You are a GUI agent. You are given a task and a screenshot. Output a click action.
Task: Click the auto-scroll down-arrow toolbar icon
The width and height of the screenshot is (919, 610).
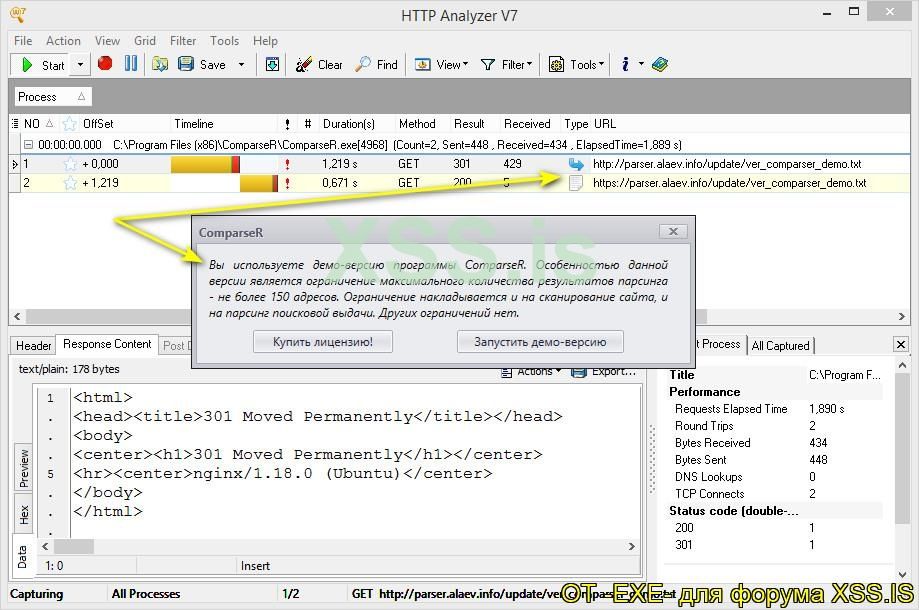coord(273,64)
